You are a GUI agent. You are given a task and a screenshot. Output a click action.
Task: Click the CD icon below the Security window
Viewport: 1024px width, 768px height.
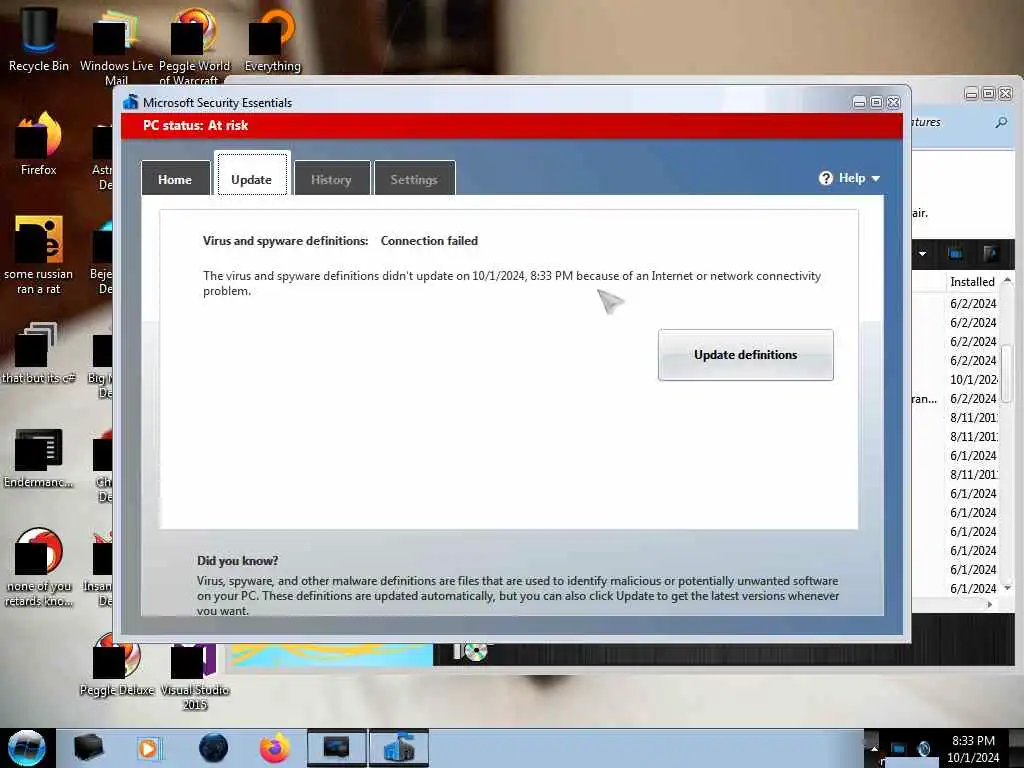click(x=476, y=651)
